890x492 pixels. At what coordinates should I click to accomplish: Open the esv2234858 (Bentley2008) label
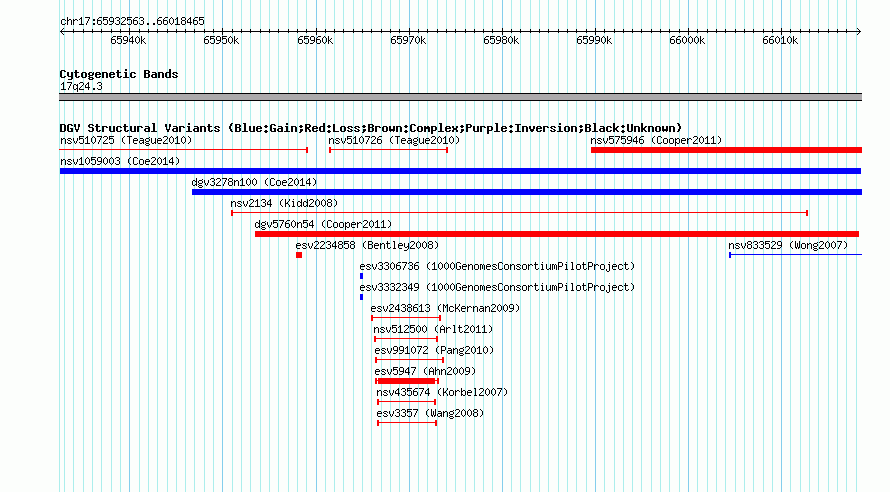click(367, 245)
